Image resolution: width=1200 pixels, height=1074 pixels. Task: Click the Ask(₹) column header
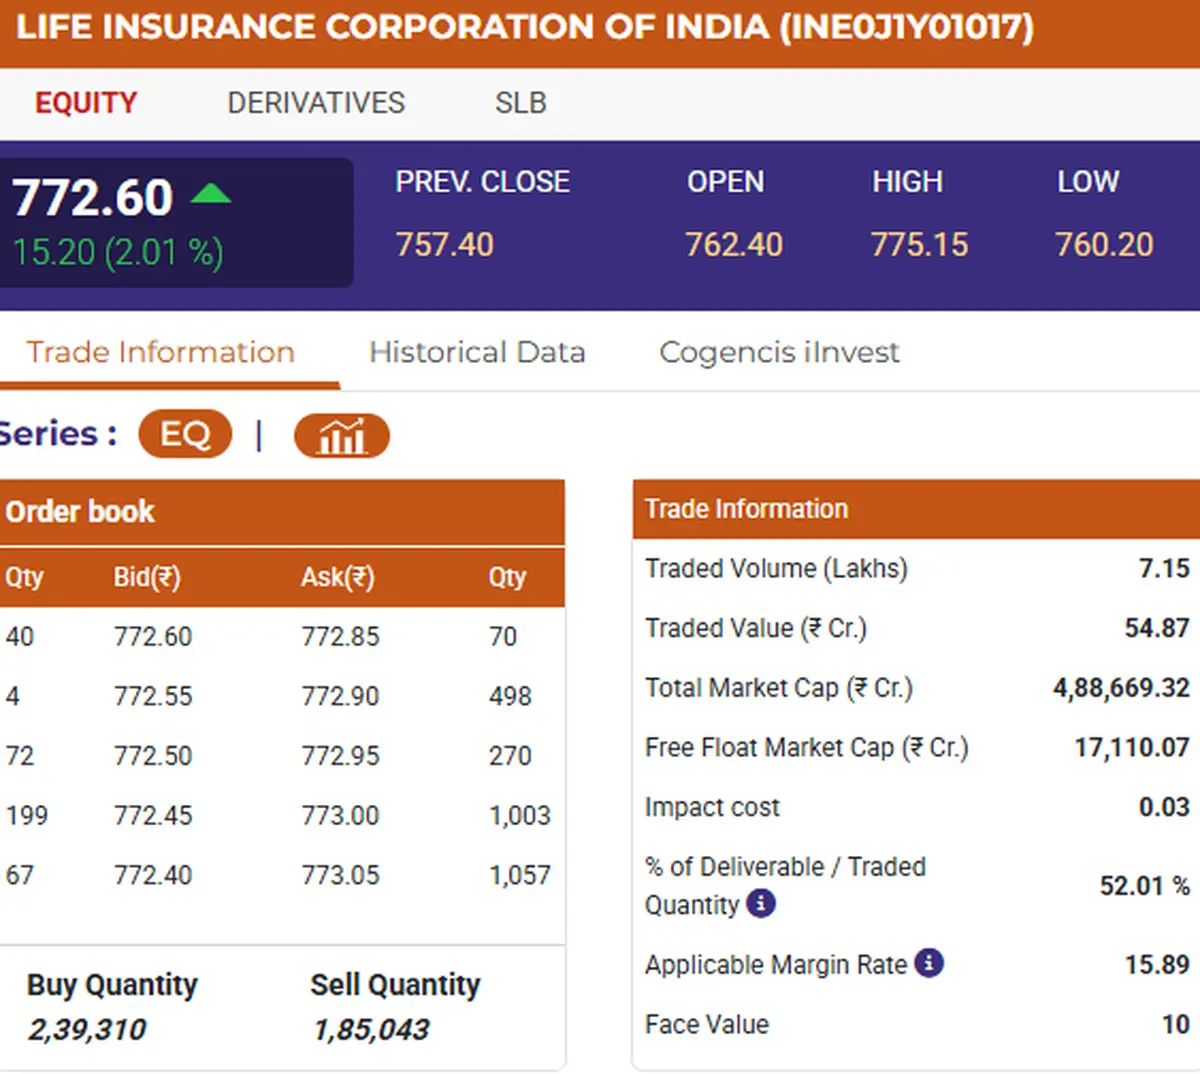pos(337,577)
